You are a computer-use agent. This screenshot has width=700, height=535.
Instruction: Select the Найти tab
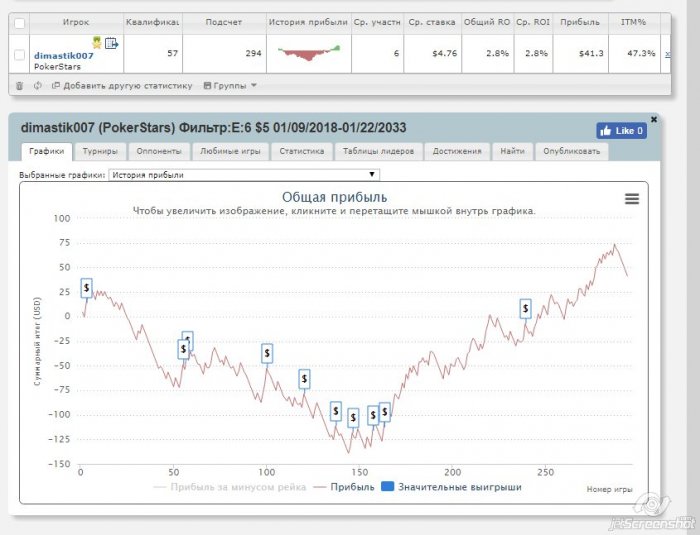[512, 151]
